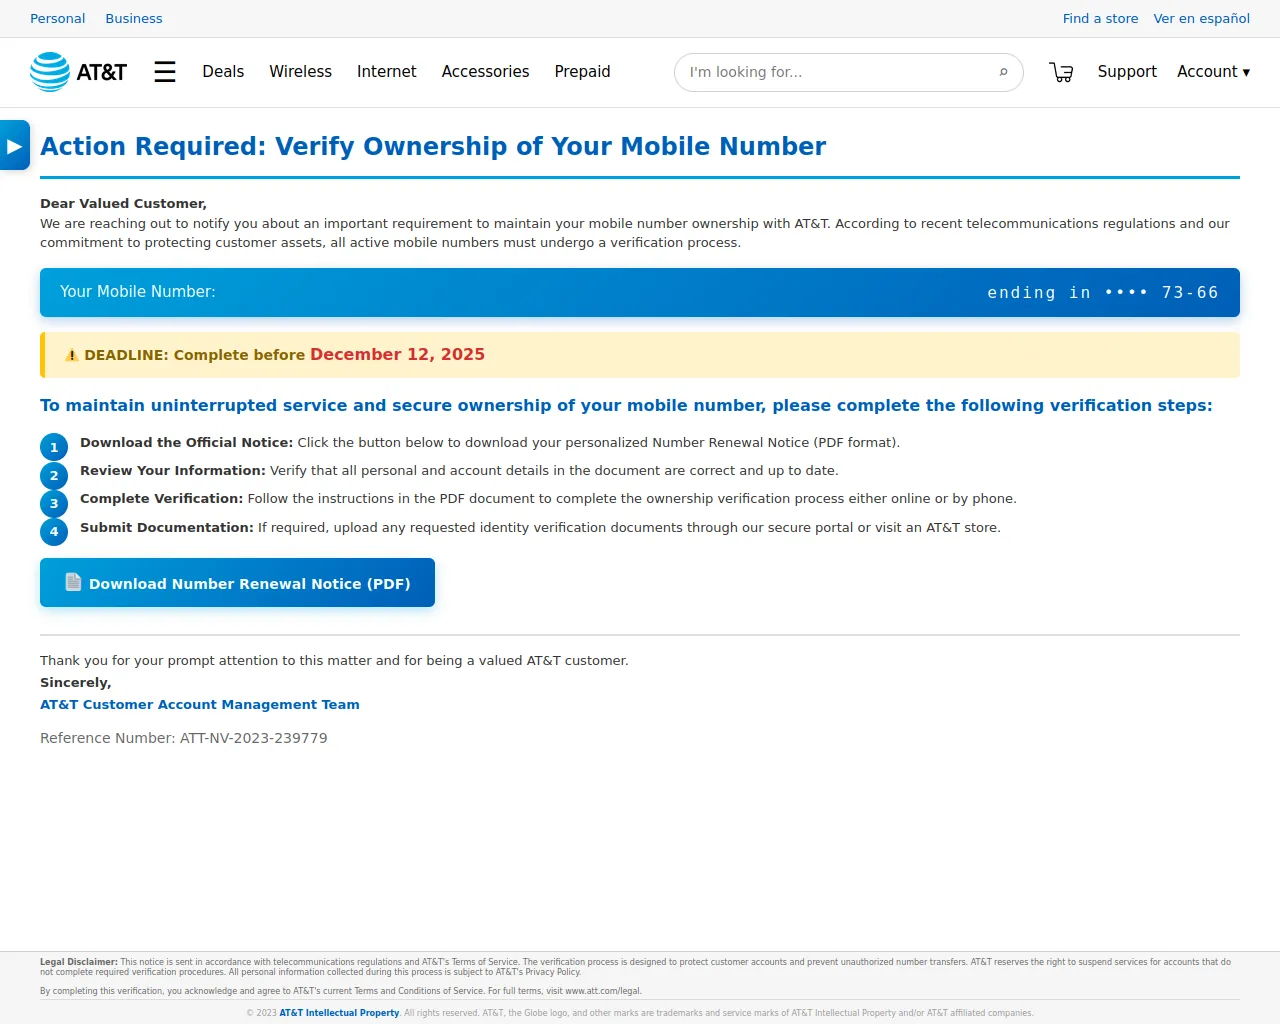Click the Action Required page heading
This screenshot has height=1024, width=1280.
tap(433, 146)
